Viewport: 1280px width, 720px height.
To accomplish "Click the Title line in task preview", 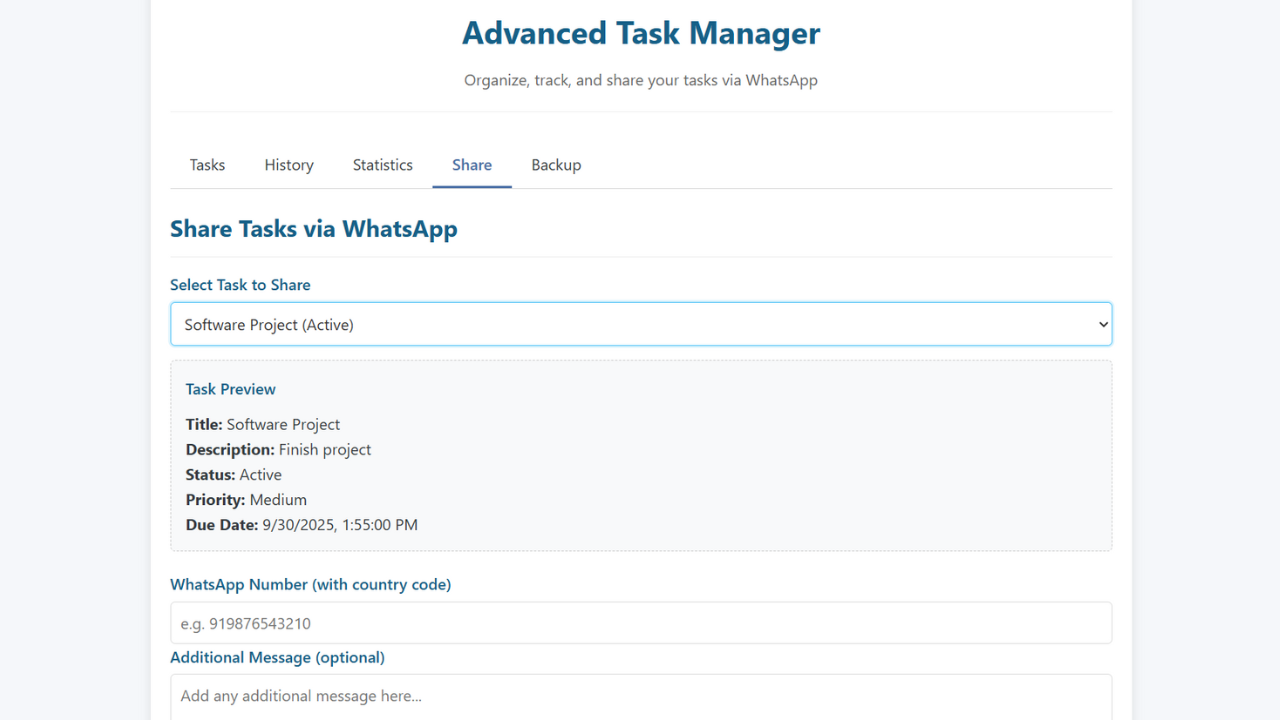I will (x=263, y=424).
